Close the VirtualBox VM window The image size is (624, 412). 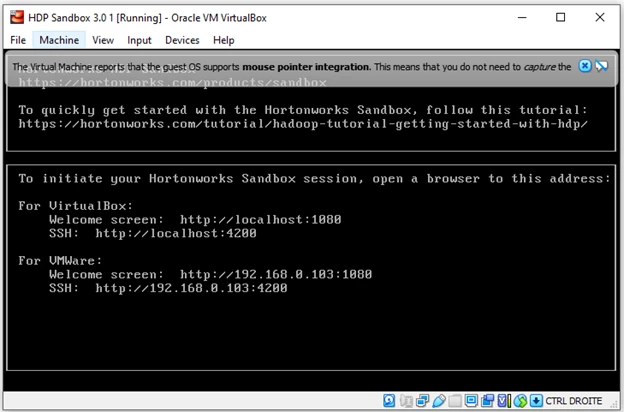click(600, 17)
